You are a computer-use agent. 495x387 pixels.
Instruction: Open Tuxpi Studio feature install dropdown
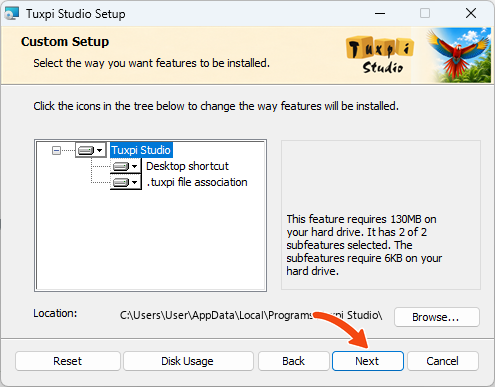(91, 150)
